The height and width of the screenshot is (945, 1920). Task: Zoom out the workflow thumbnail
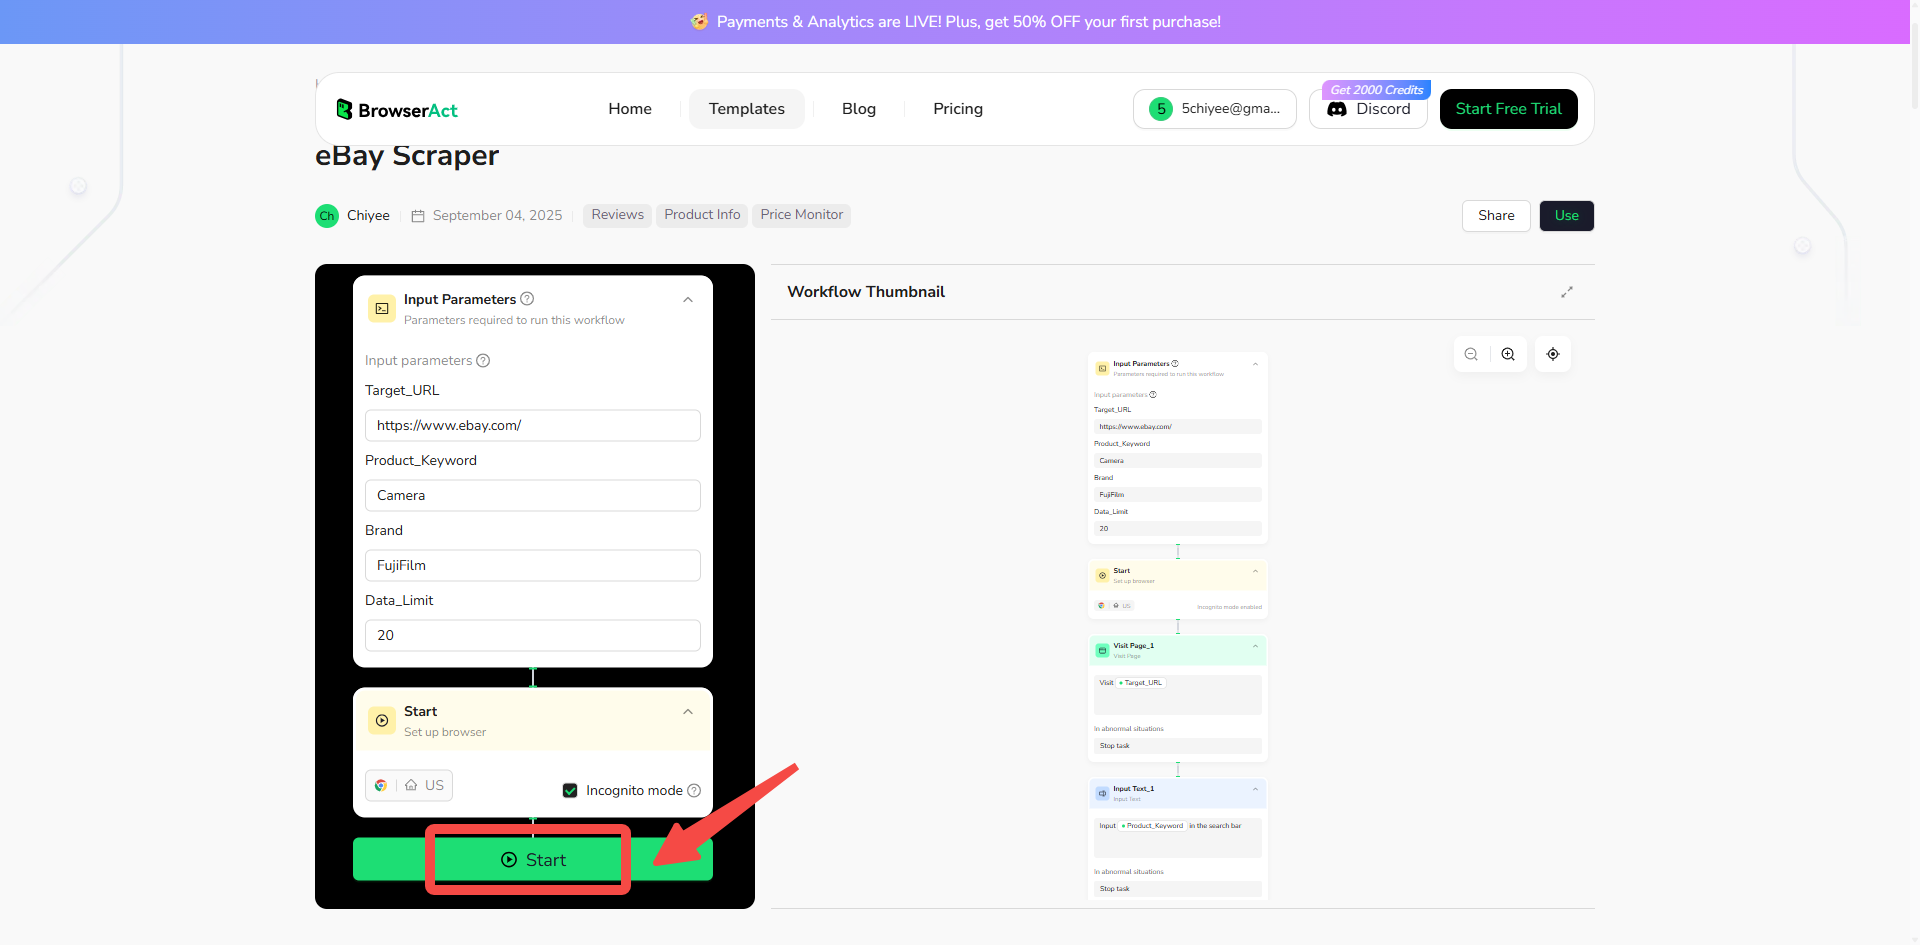[1471, 354]
